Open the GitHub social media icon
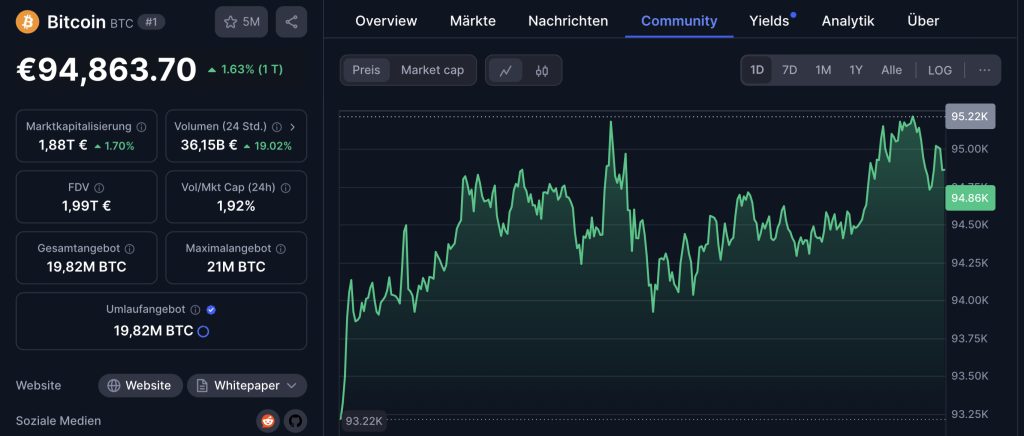The image size is (1024, 436). 295,422
